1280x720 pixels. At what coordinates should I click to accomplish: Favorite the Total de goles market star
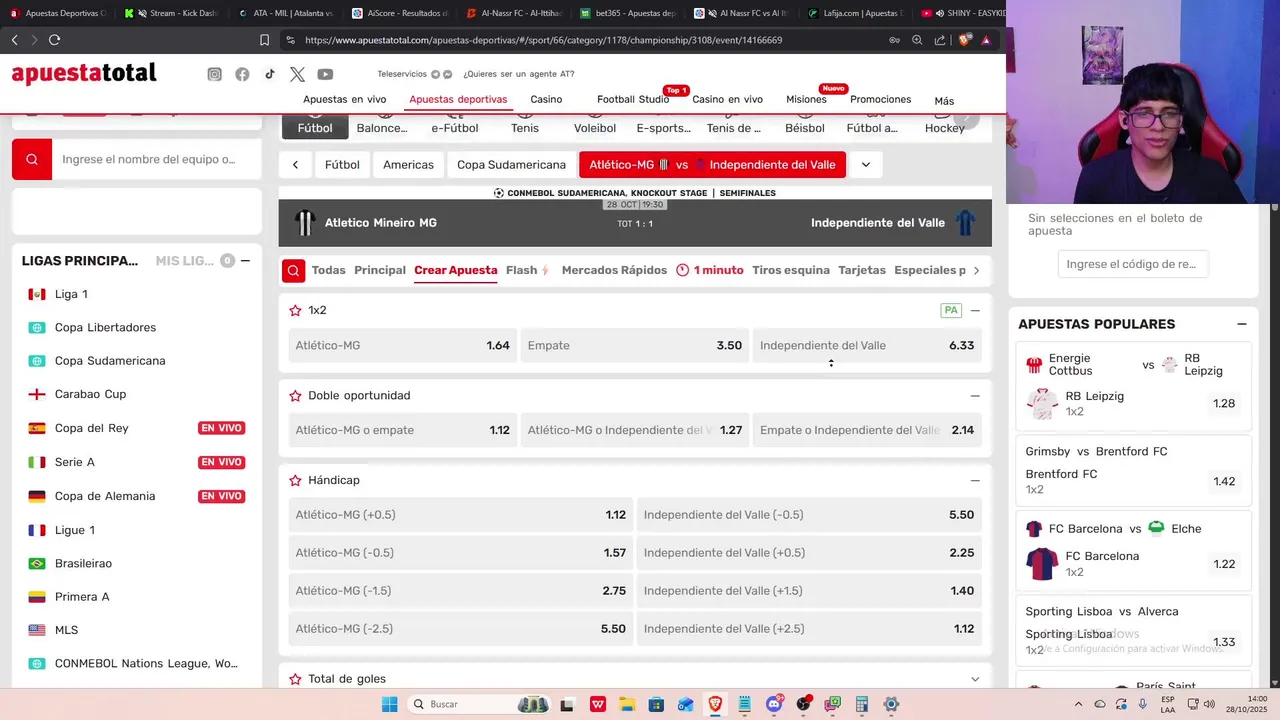295,679
